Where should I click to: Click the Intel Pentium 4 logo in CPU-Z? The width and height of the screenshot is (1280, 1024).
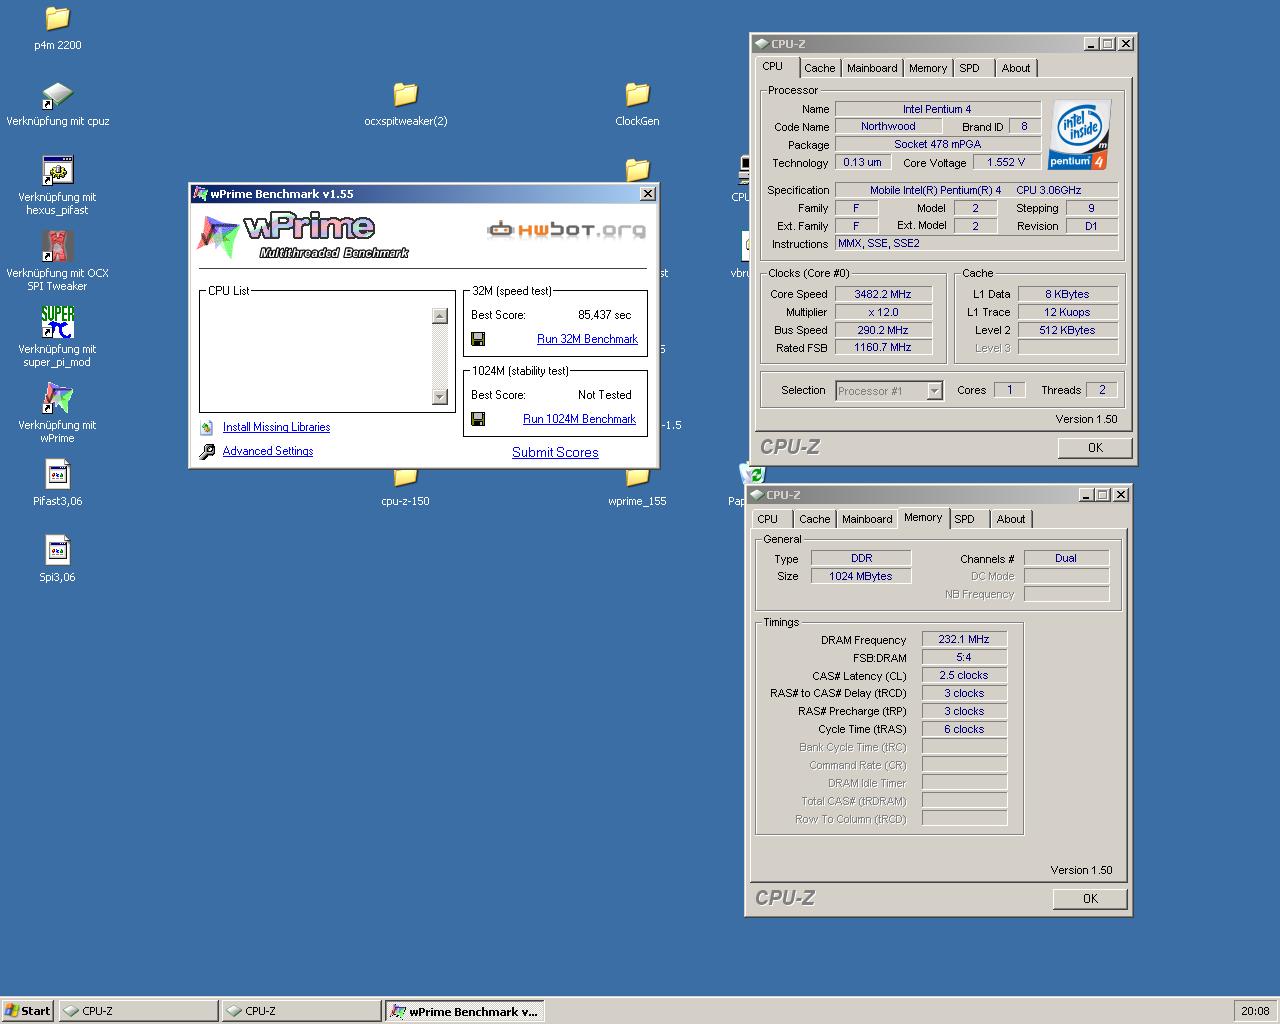[1079, 134]
